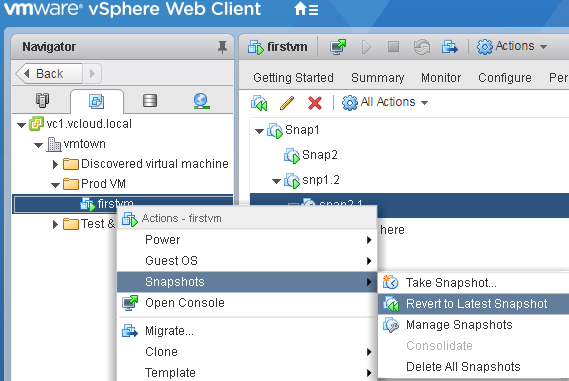
Task: Launch the remote console toolbar icon
Action: 338,47
